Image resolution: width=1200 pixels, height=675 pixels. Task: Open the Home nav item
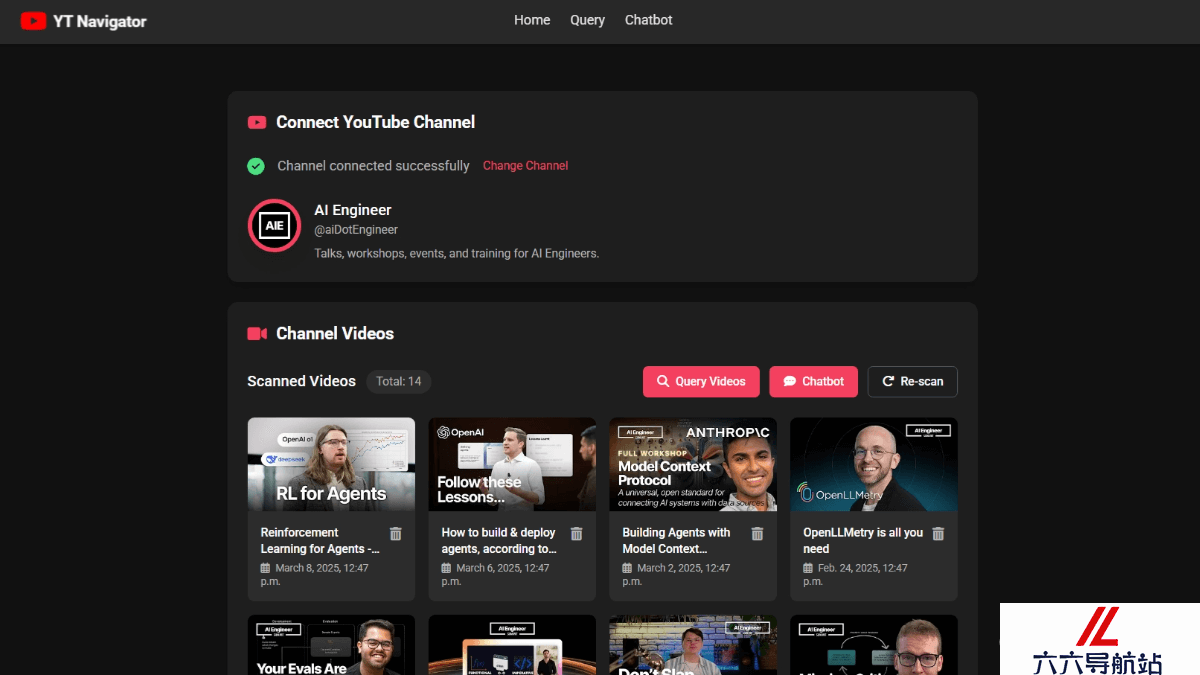[532, 20]
